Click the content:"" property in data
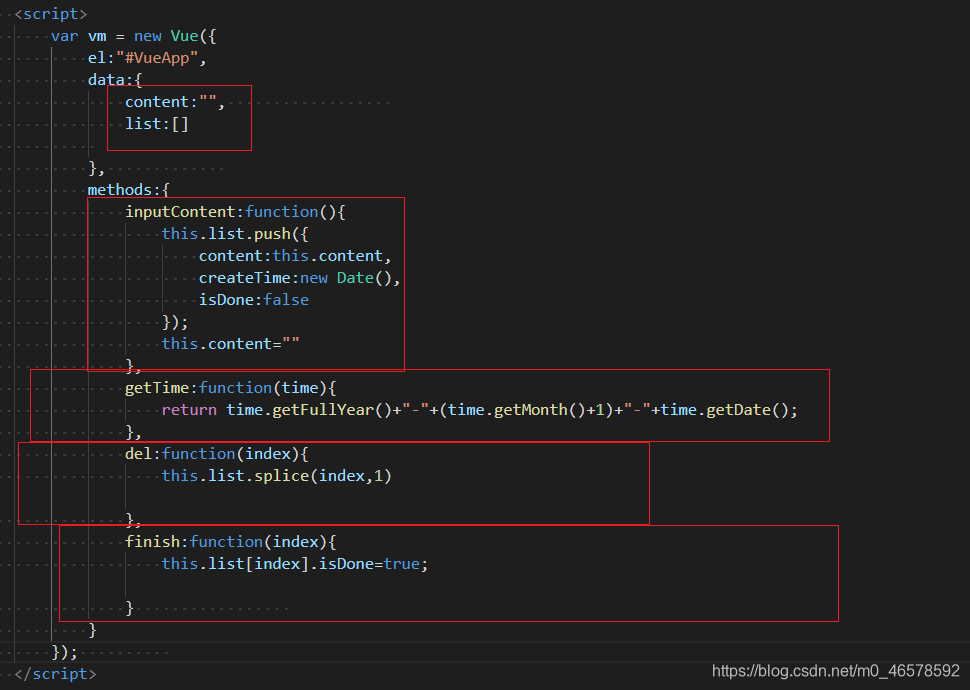970x690 pixels. [175, 102]
